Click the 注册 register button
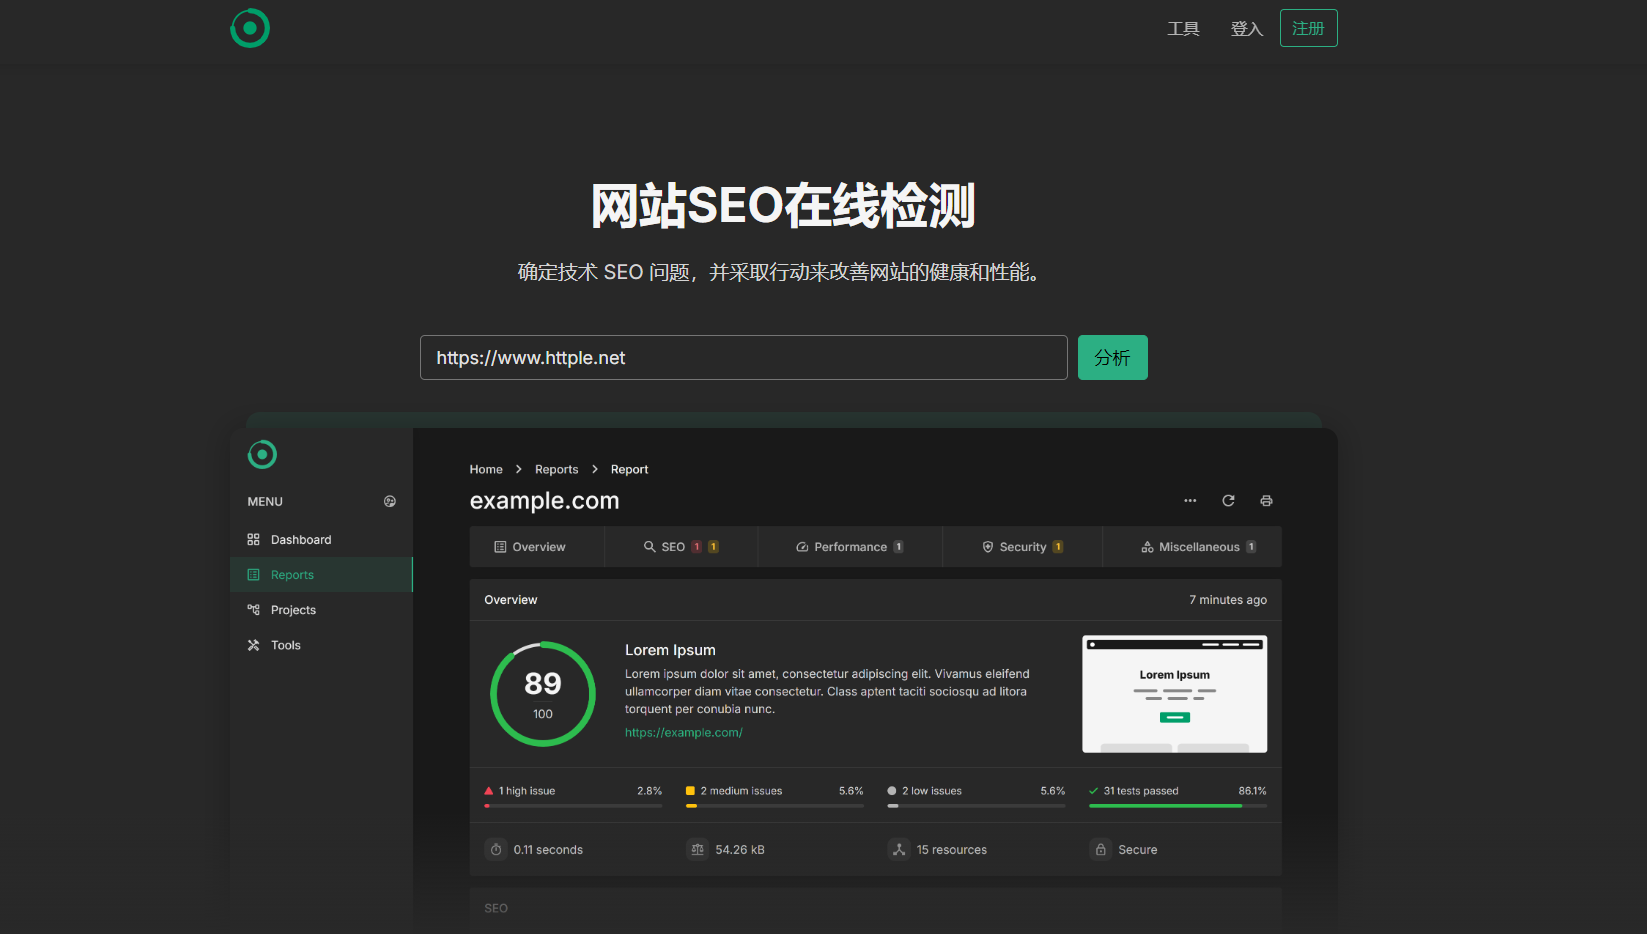The width and height of the screenshot is (1647, 934). pos(1308,28)
